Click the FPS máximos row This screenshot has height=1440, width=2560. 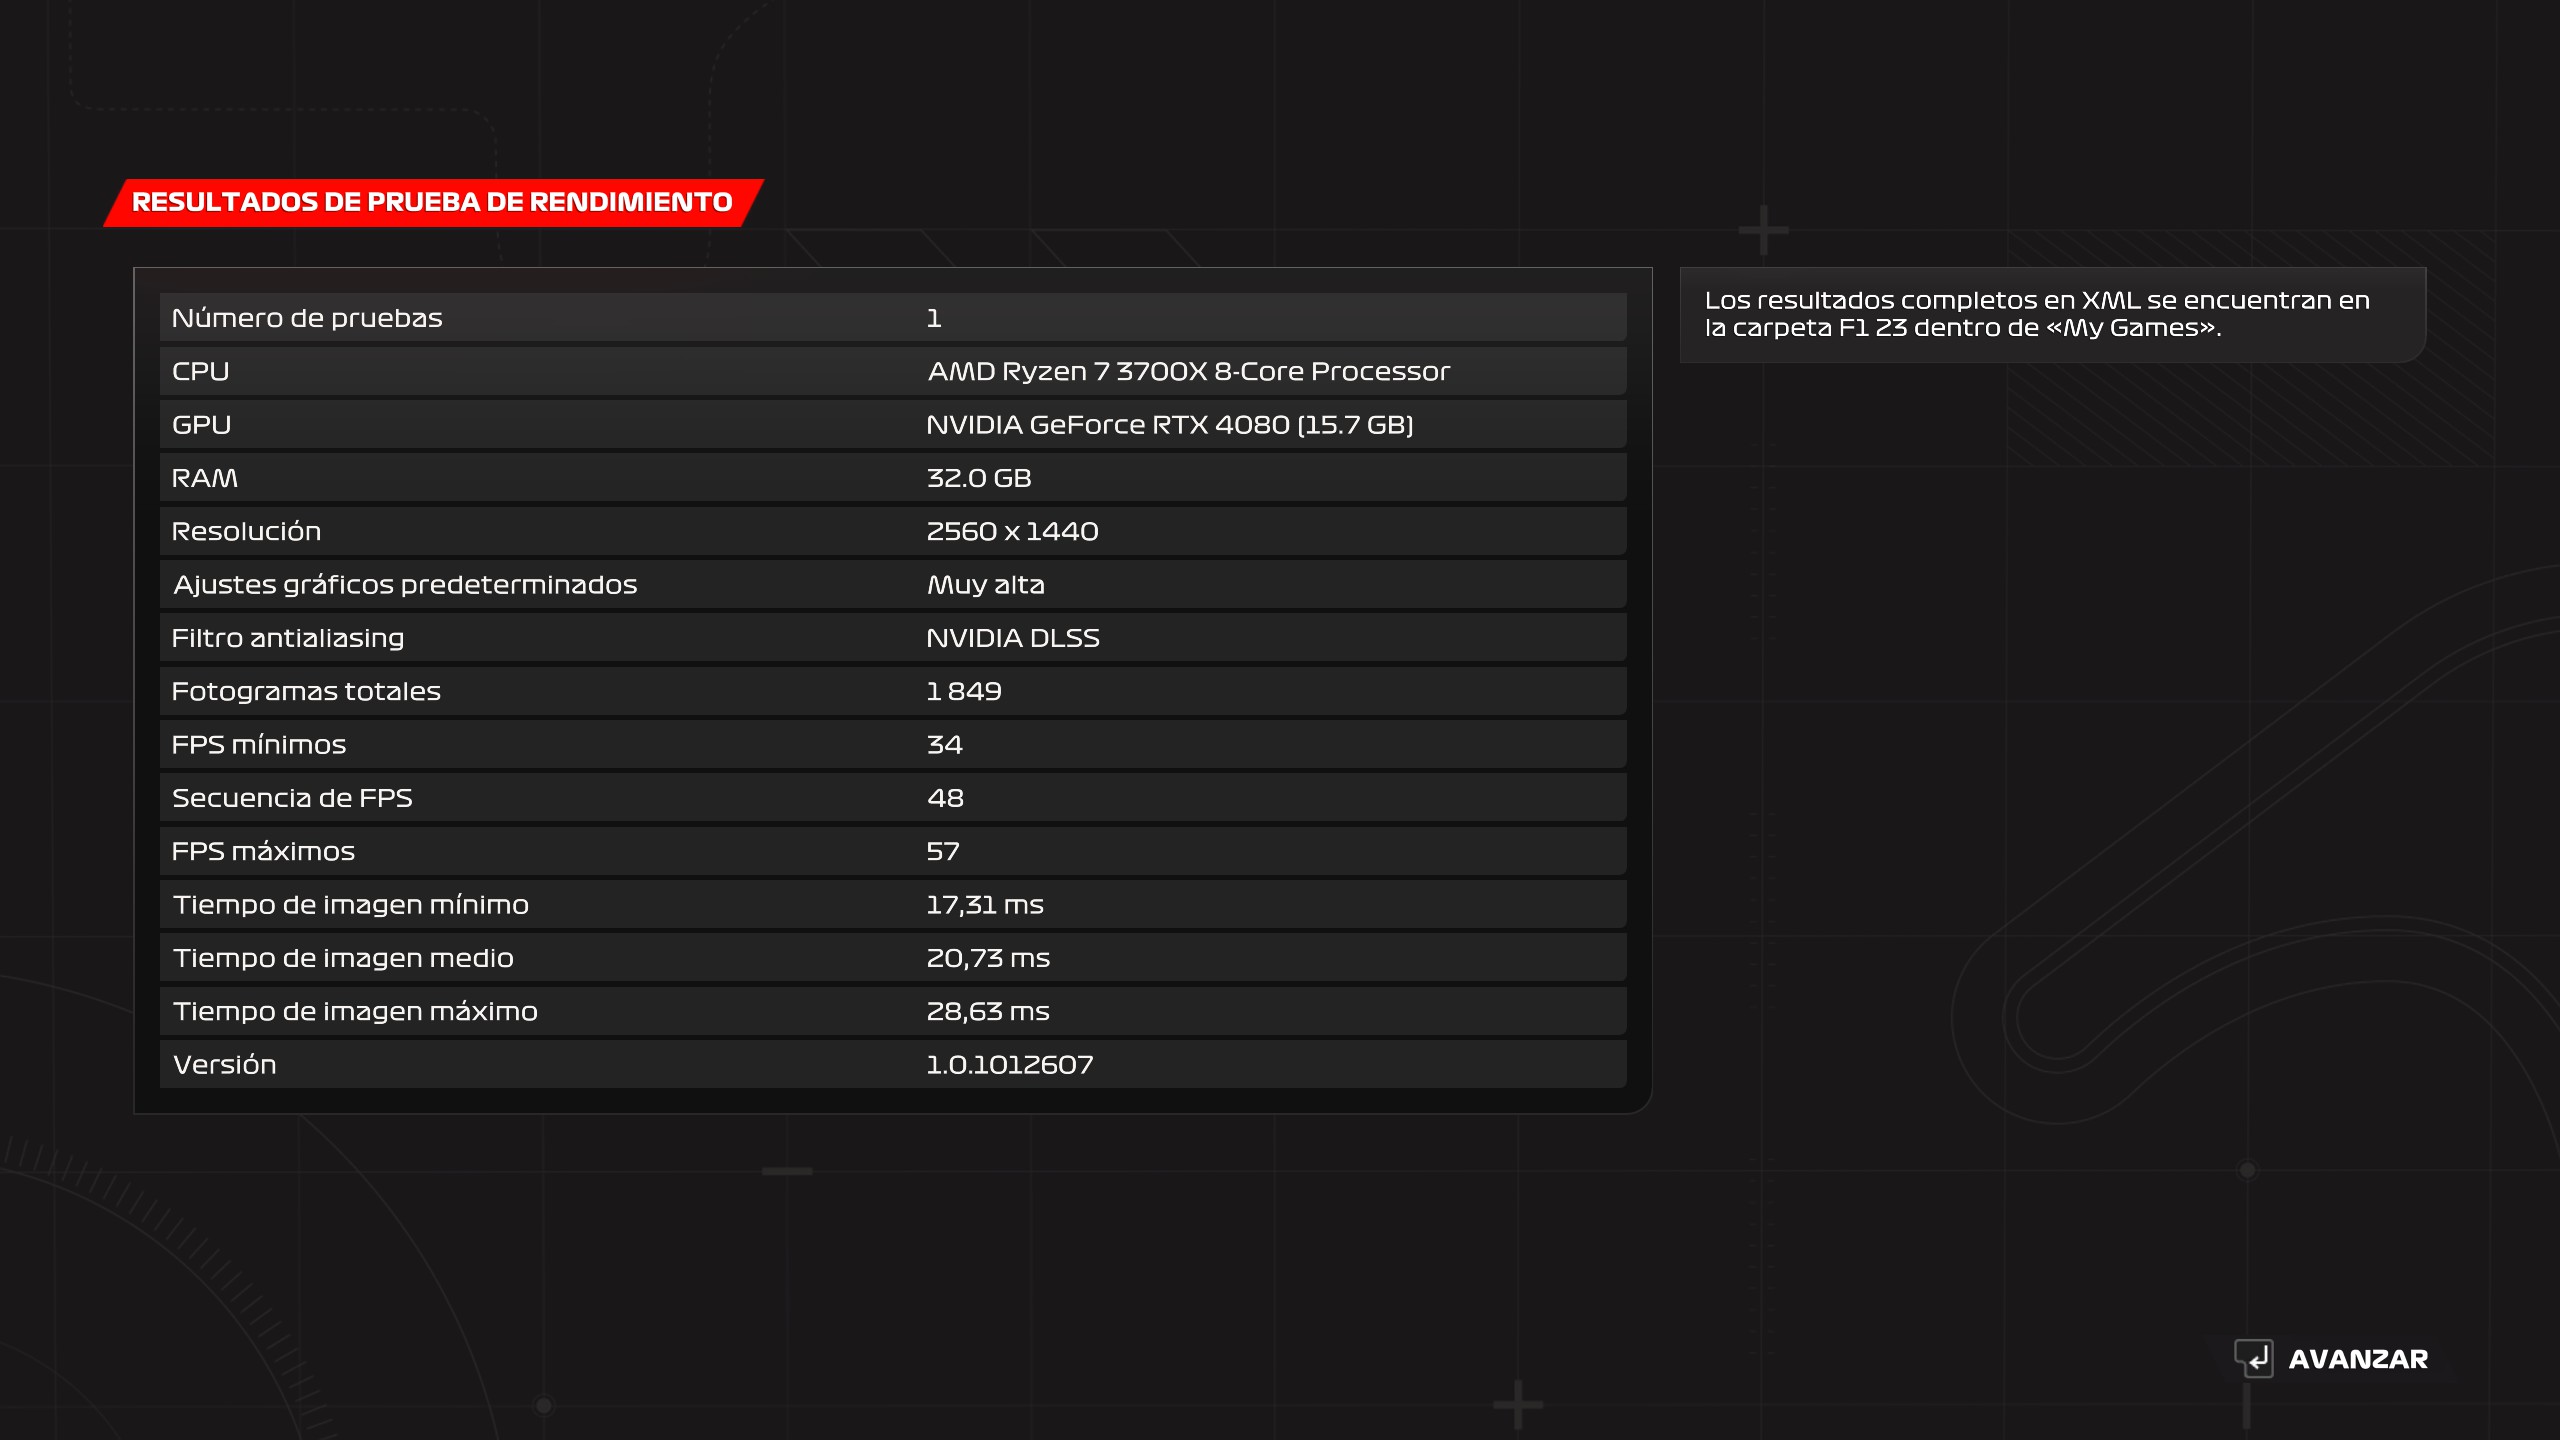click(892, 851)
